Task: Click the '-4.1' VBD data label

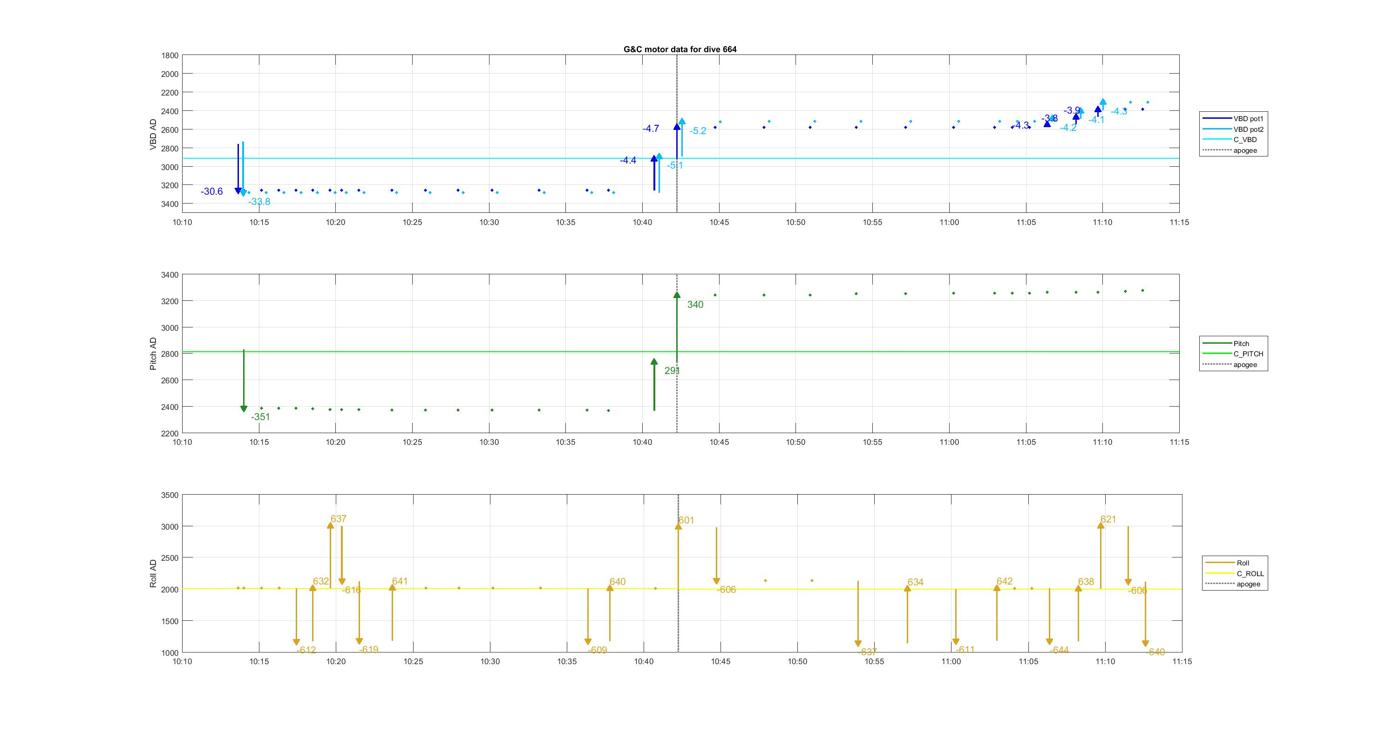Action: [1097, 120]
